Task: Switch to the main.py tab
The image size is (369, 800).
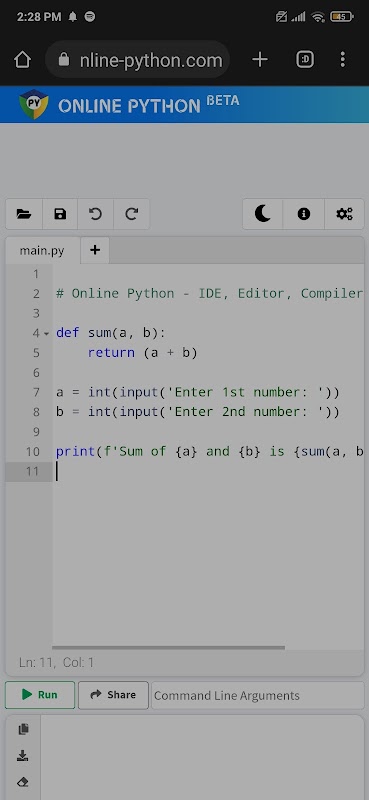Action: pos(42,251)
